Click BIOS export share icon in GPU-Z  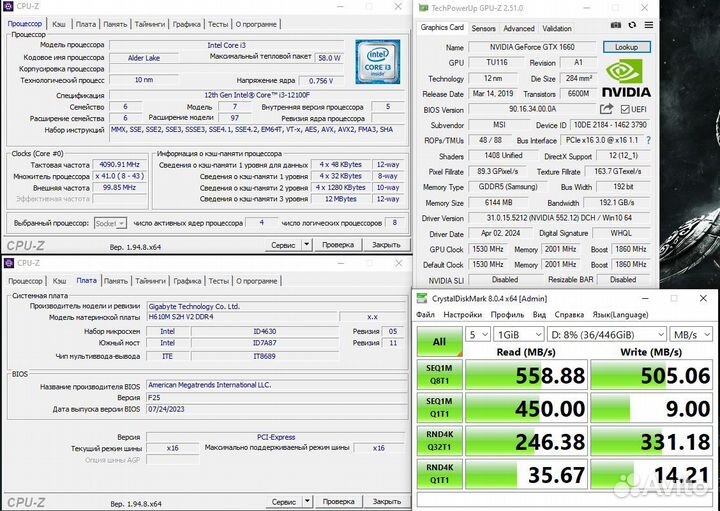[x=606, y=109]
